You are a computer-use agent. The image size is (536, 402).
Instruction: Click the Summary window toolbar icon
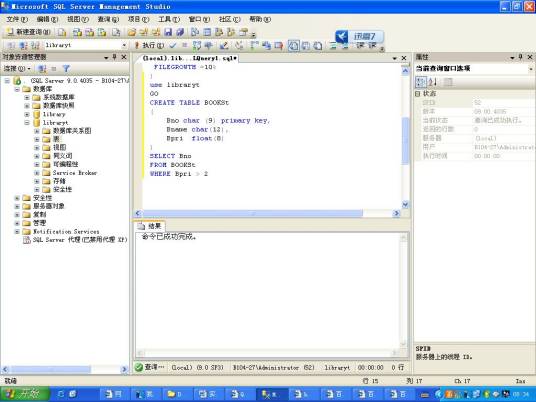click(x=207, y=32)
